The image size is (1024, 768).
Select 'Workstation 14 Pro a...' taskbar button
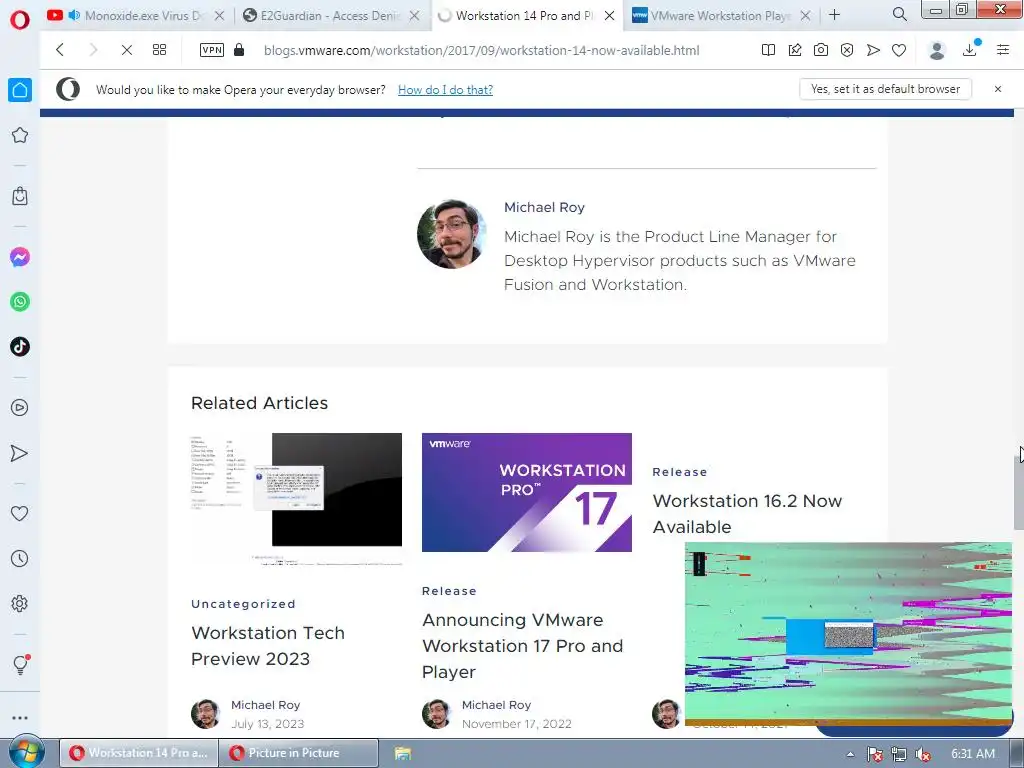138,753
